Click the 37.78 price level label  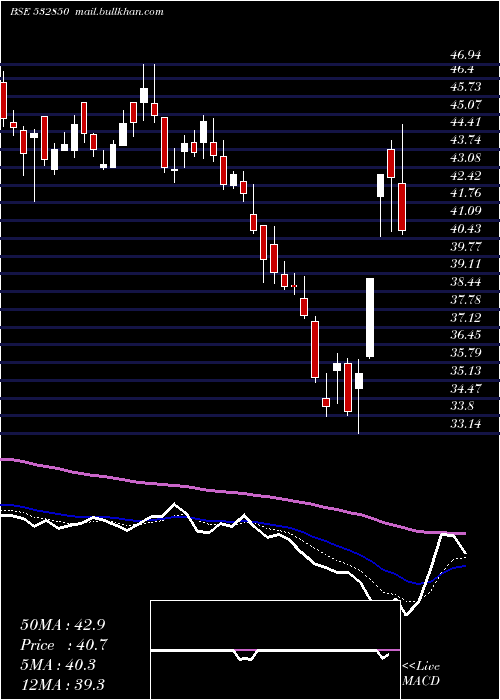[x=466, y=300]
